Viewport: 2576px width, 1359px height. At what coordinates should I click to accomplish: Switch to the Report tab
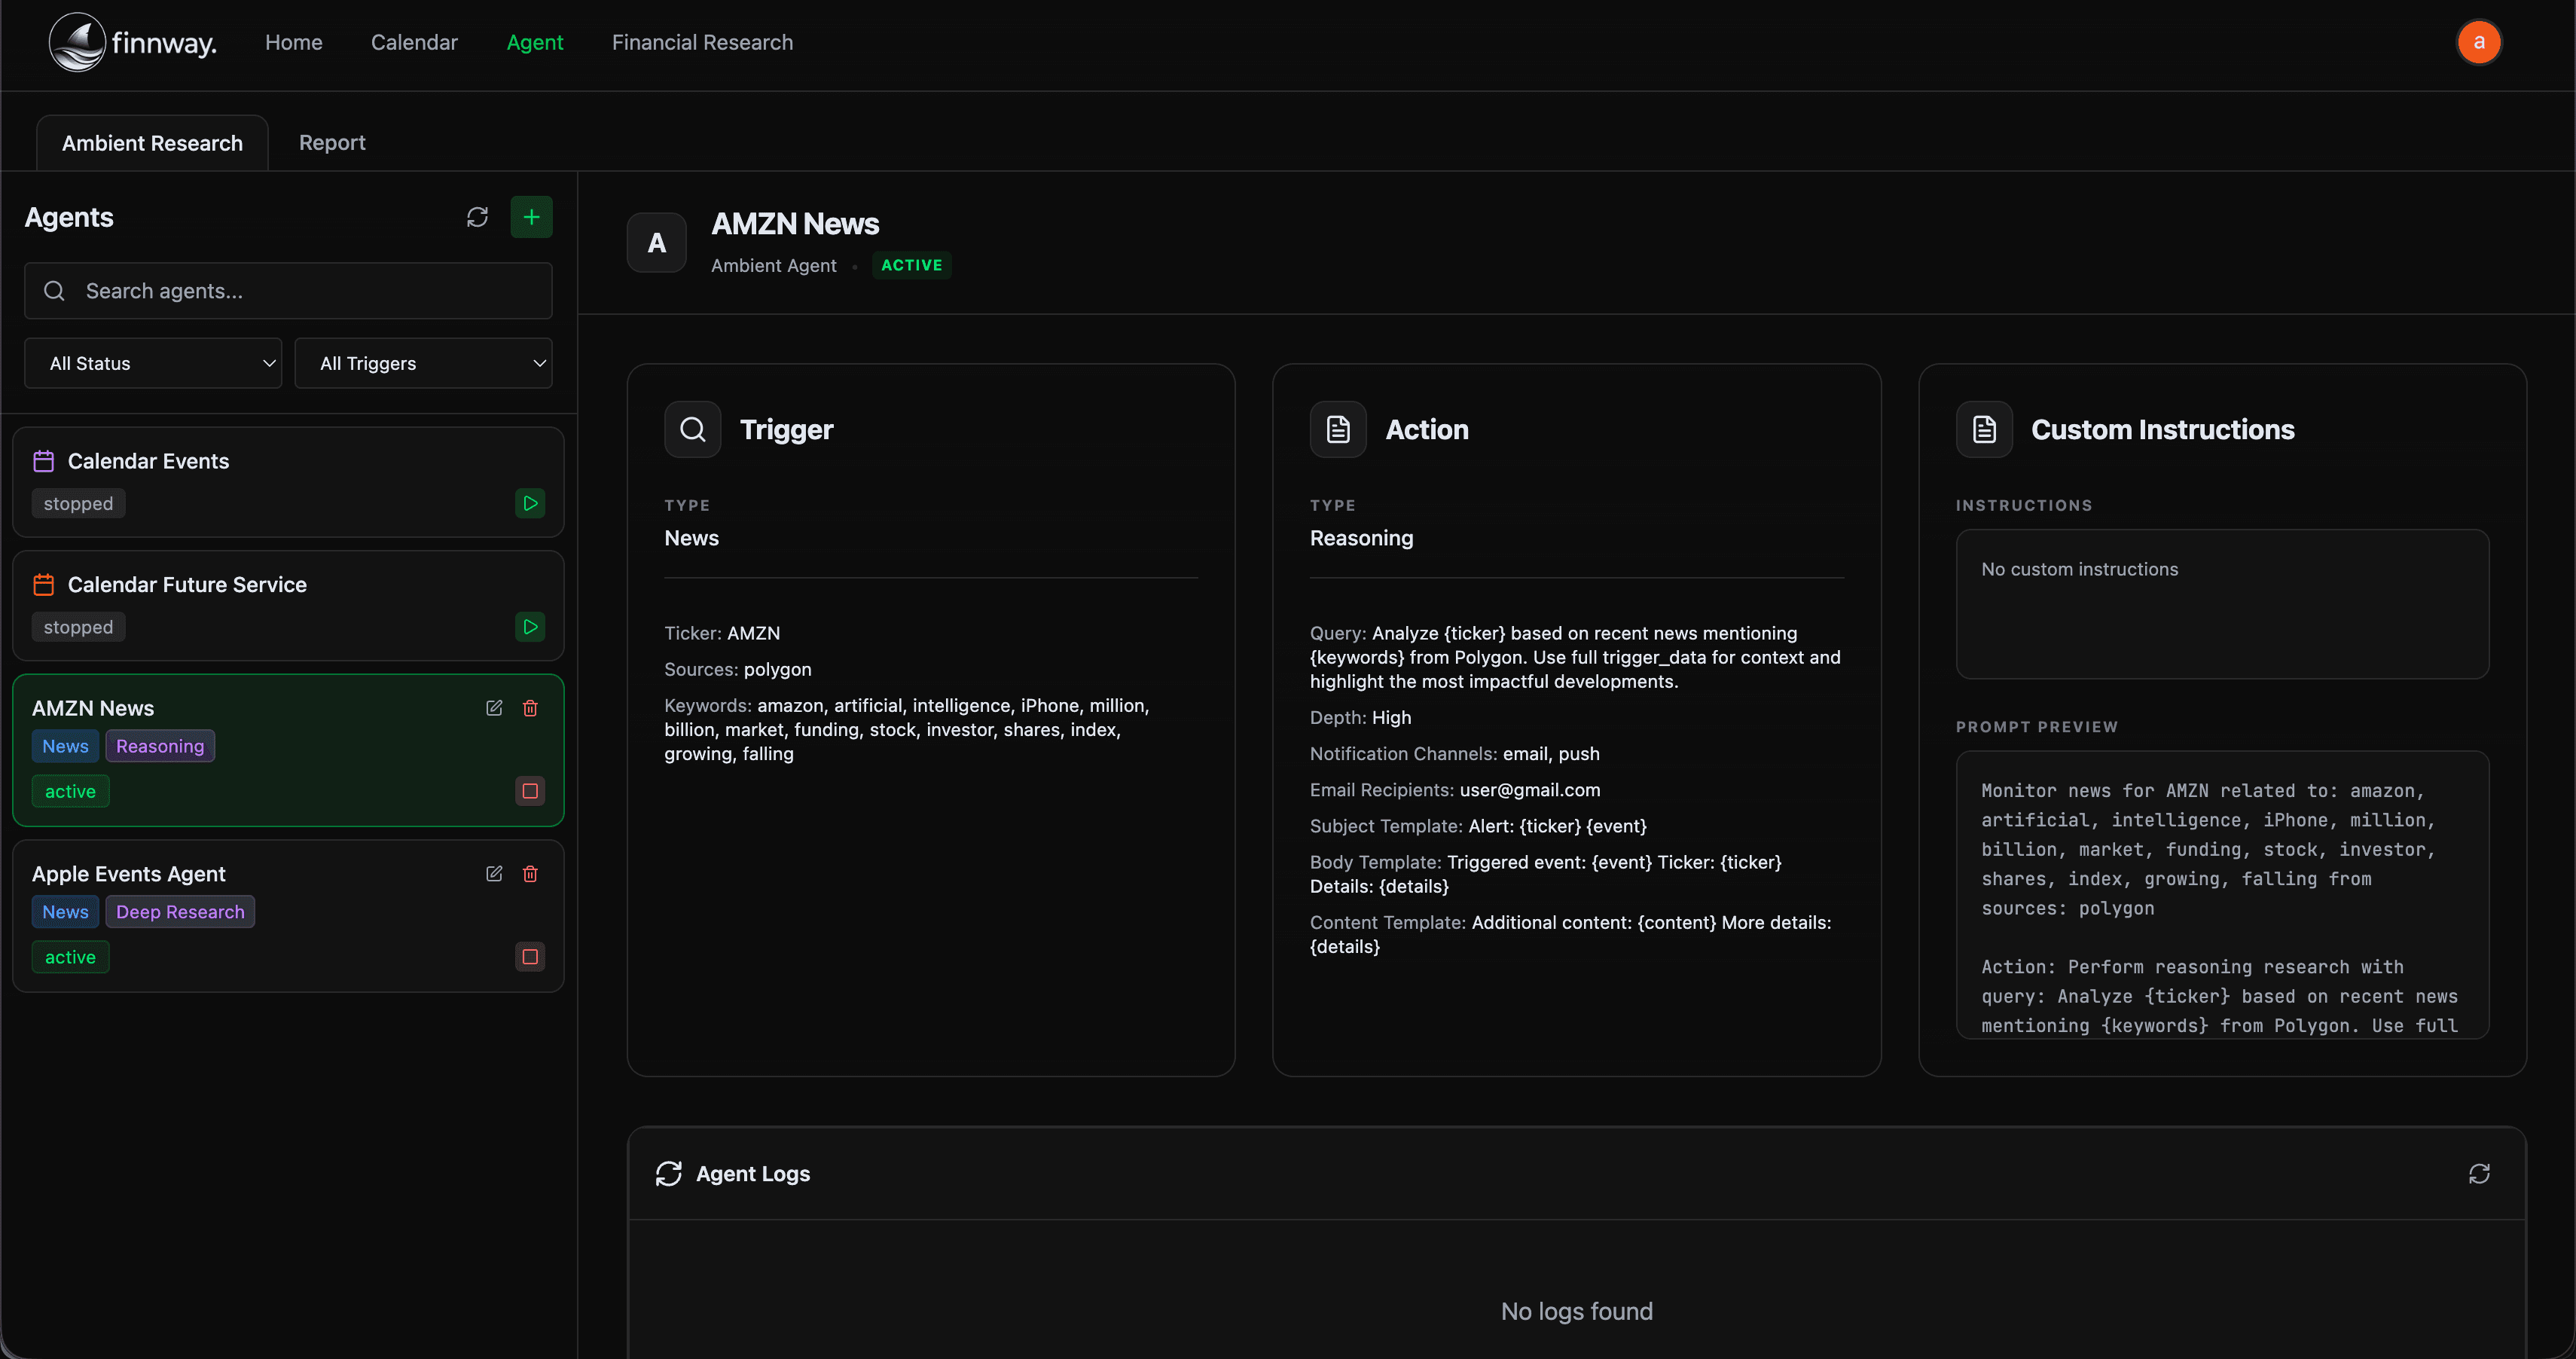pos(332,143)
